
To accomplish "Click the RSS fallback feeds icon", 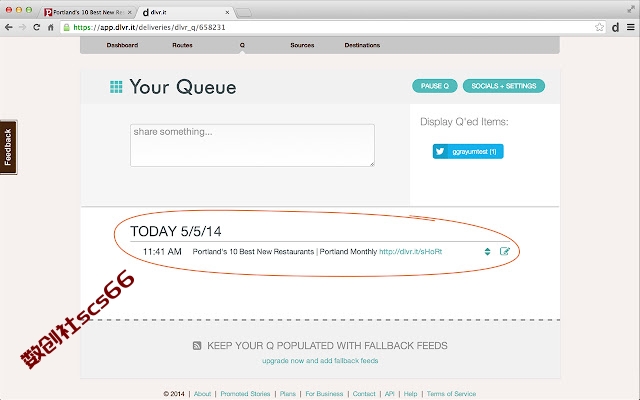I will (x=197, y=346).
